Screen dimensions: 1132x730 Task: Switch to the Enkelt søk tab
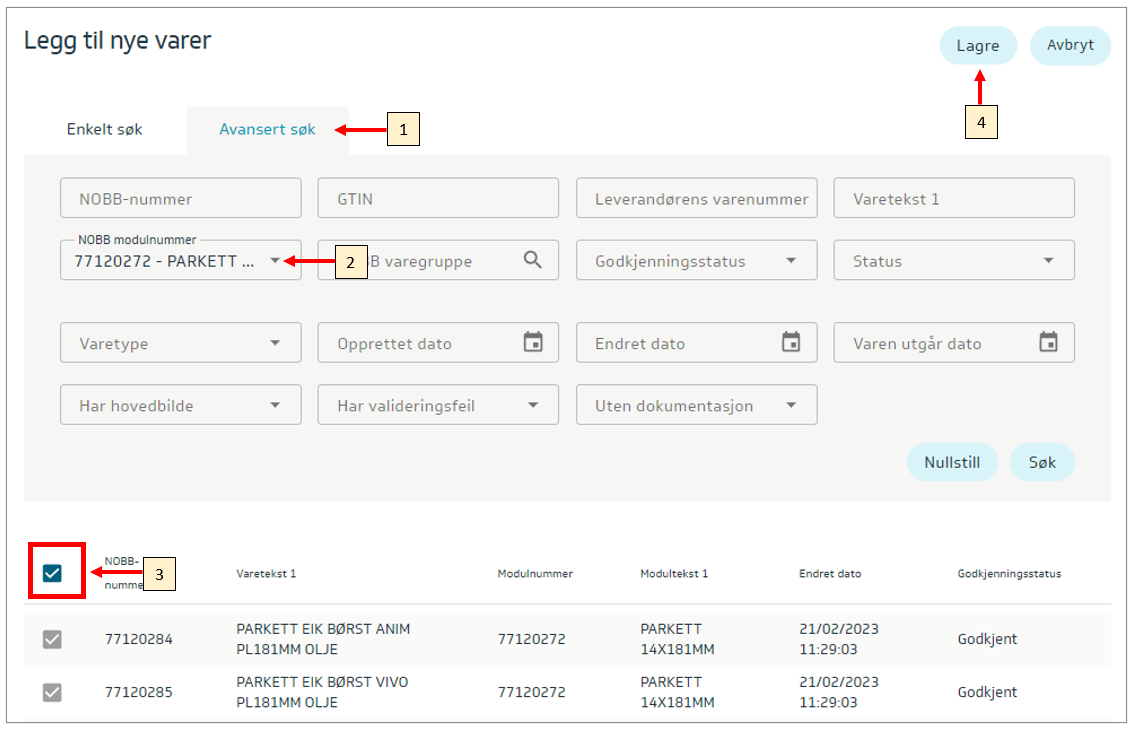[105, 130]
